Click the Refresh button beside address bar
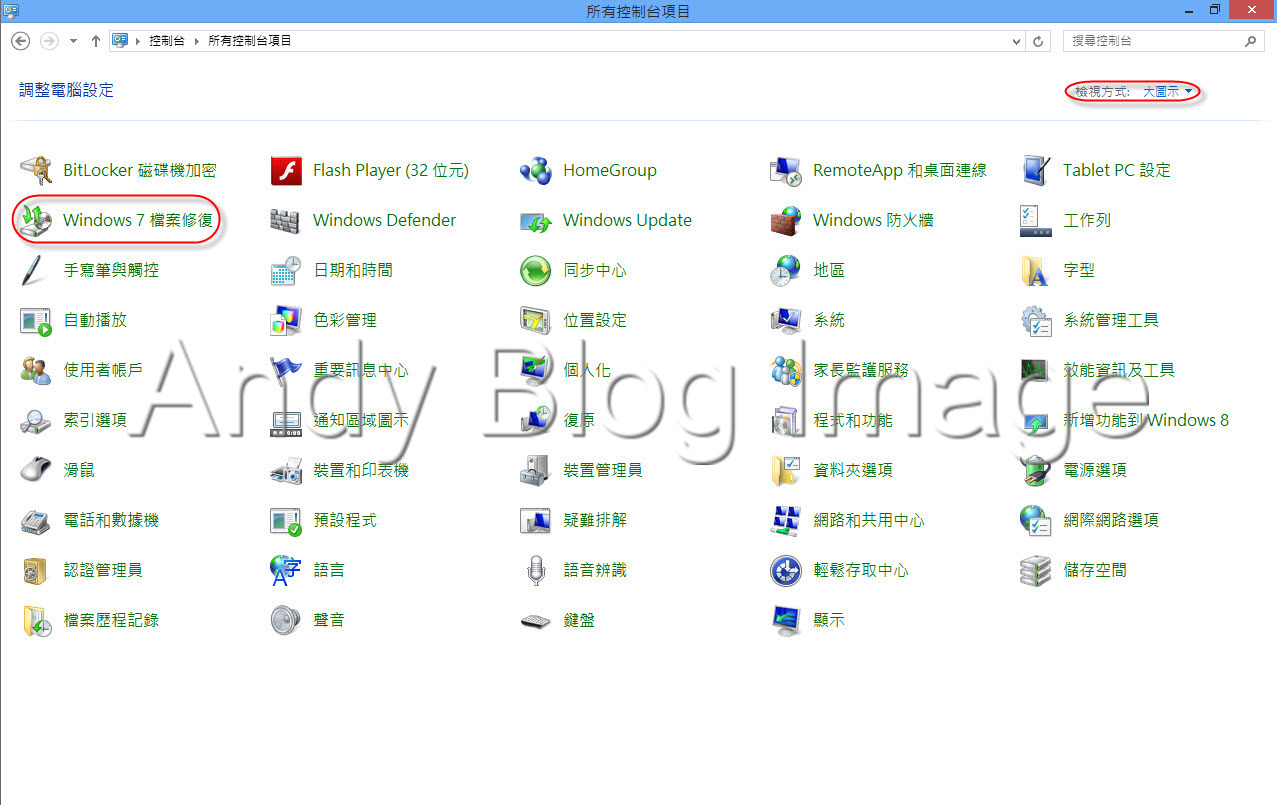The height and width of the screenshot is (805, 1277). (x=1039, y=41)
